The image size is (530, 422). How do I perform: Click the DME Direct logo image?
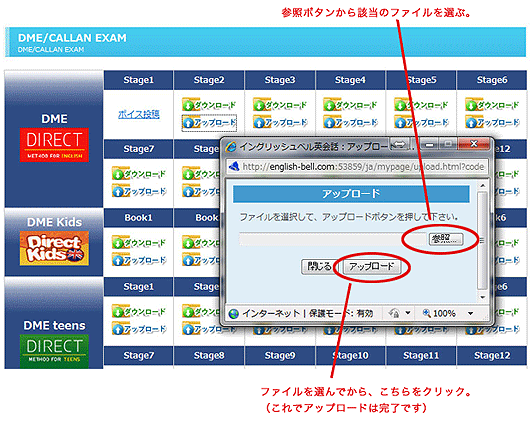point(54,145)
